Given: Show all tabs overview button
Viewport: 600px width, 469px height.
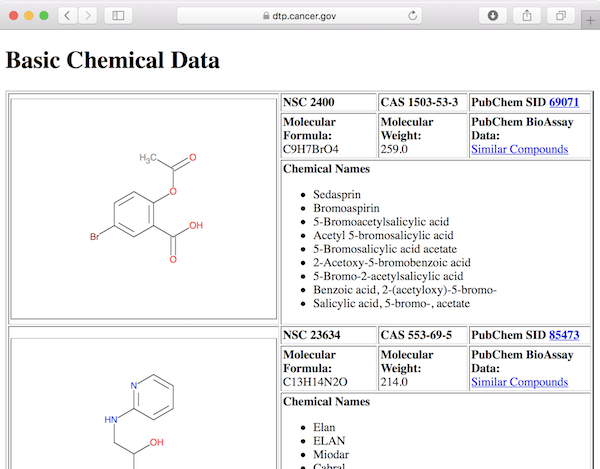Looking at the screenshot, I should (x=561, y=16).
